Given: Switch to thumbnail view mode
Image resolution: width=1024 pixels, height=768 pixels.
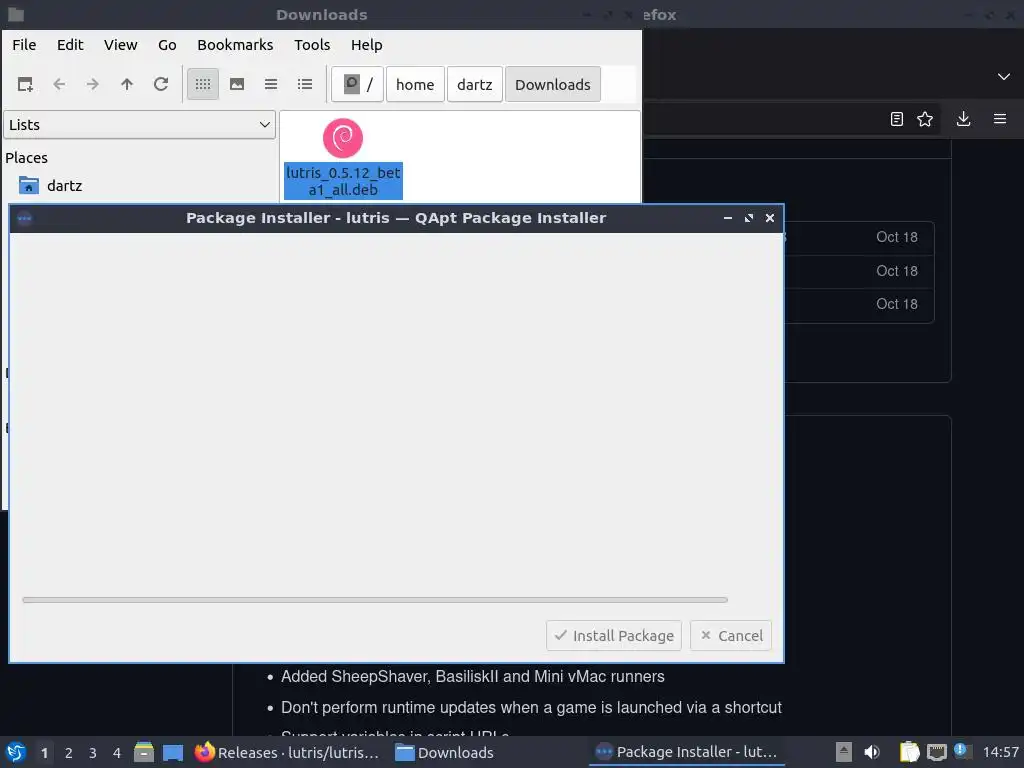Looking at the screenshot, I should pos(237,84).
